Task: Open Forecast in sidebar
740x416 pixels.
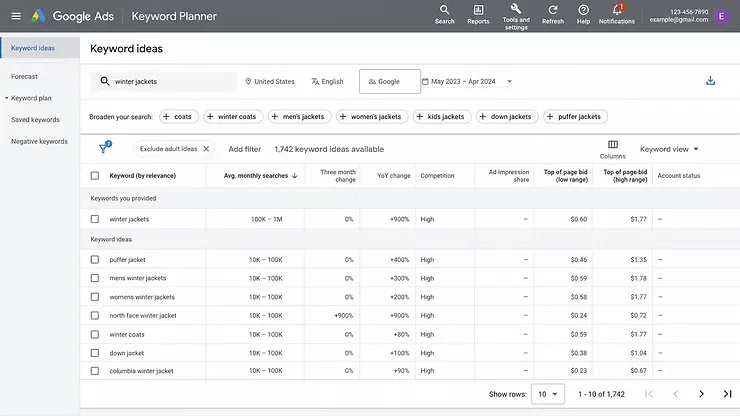Action: point(24,76)
